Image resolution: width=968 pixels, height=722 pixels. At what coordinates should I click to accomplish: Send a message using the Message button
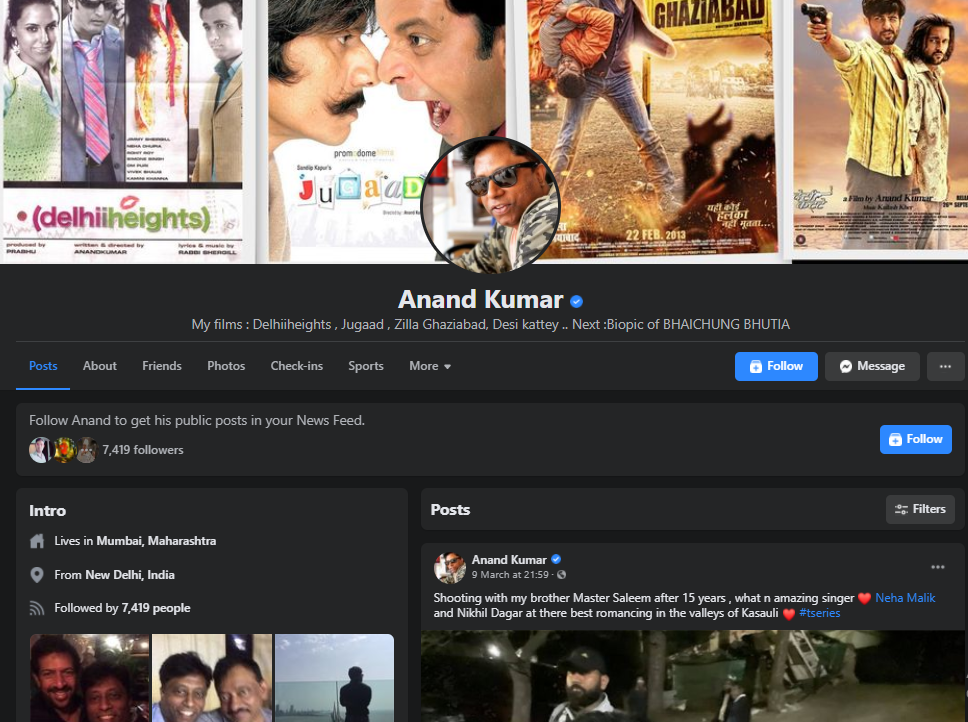[872, 367]
